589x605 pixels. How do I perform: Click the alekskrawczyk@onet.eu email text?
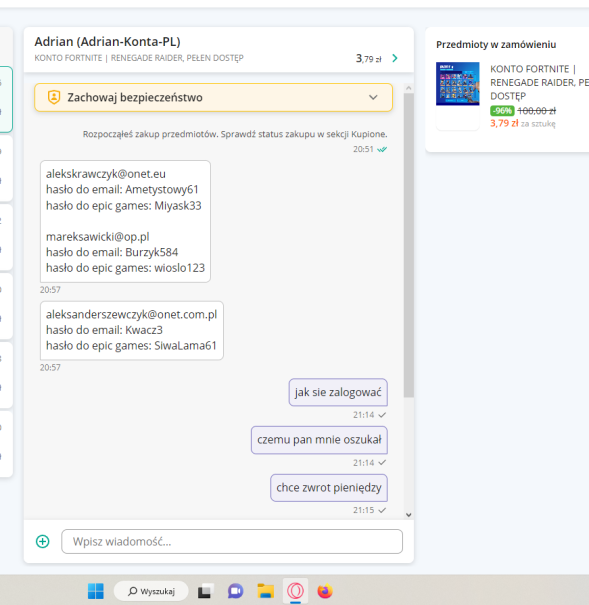pyautogui.click(x=106, y=174)
